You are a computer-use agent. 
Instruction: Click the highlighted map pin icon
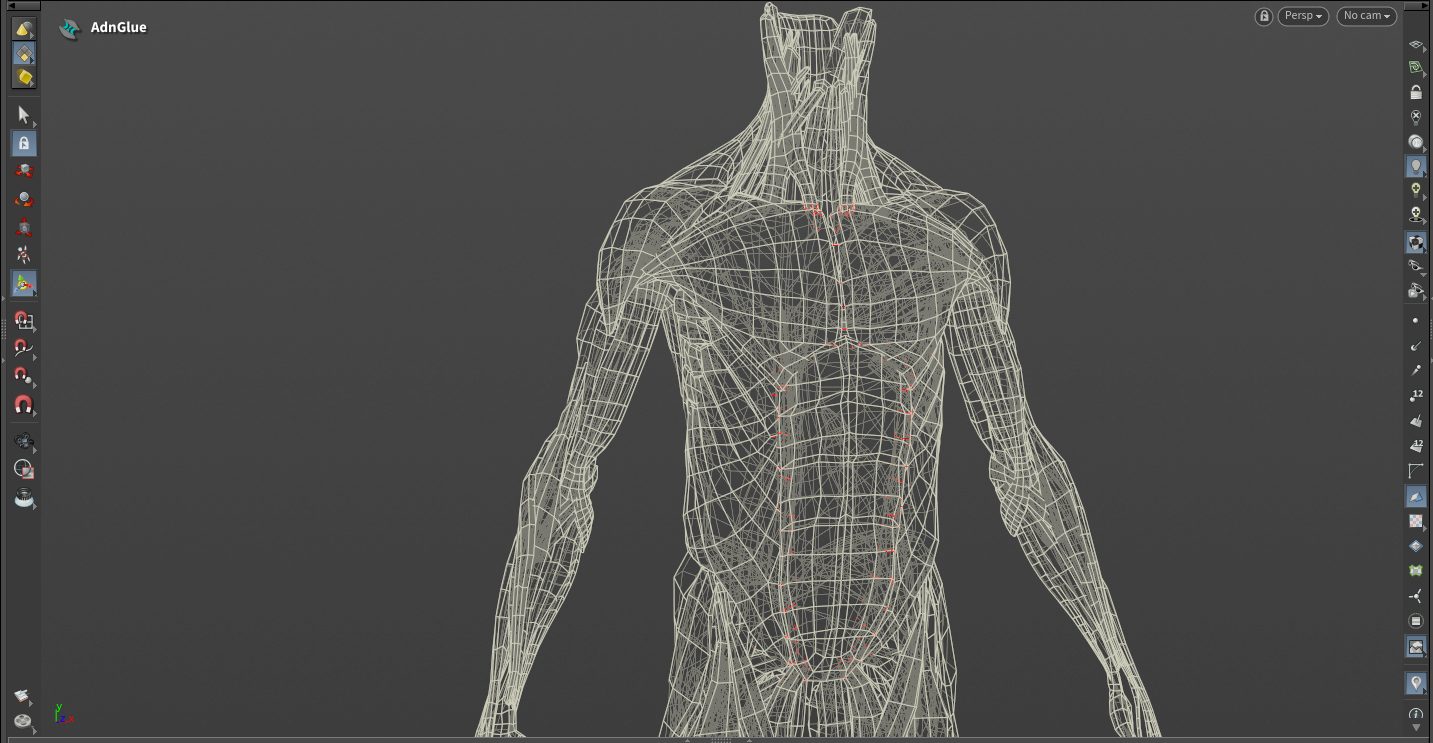click(x=1415, y=683)
